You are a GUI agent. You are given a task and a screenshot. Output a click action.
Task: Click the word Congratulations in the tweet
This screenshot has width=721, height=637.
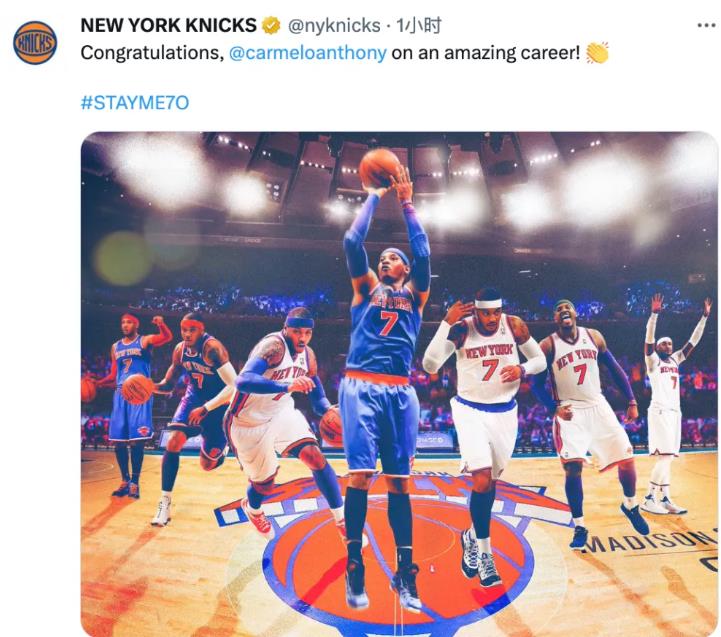click(150, 52)
